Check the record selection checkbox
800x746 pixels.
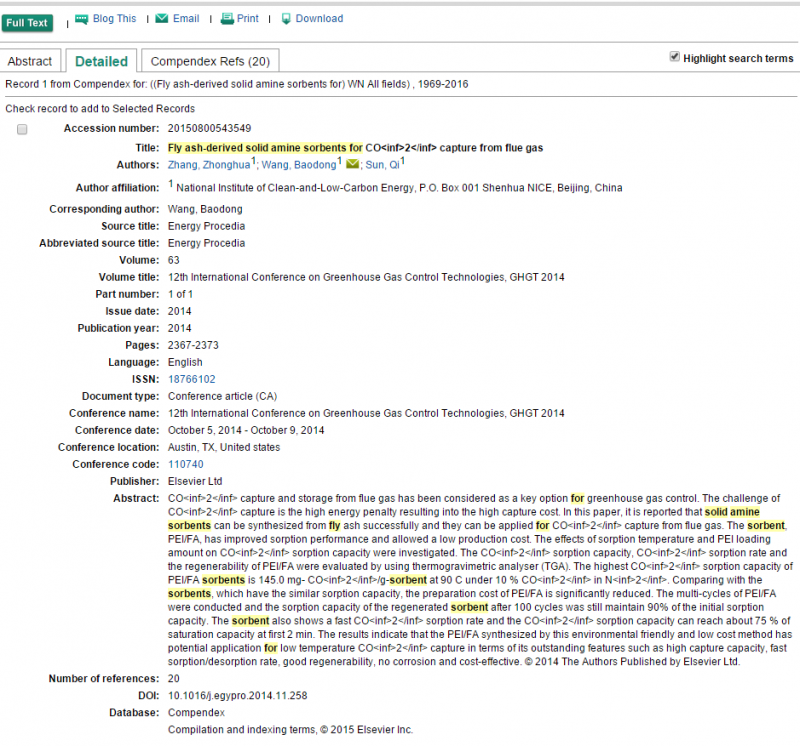pos(22,129)
